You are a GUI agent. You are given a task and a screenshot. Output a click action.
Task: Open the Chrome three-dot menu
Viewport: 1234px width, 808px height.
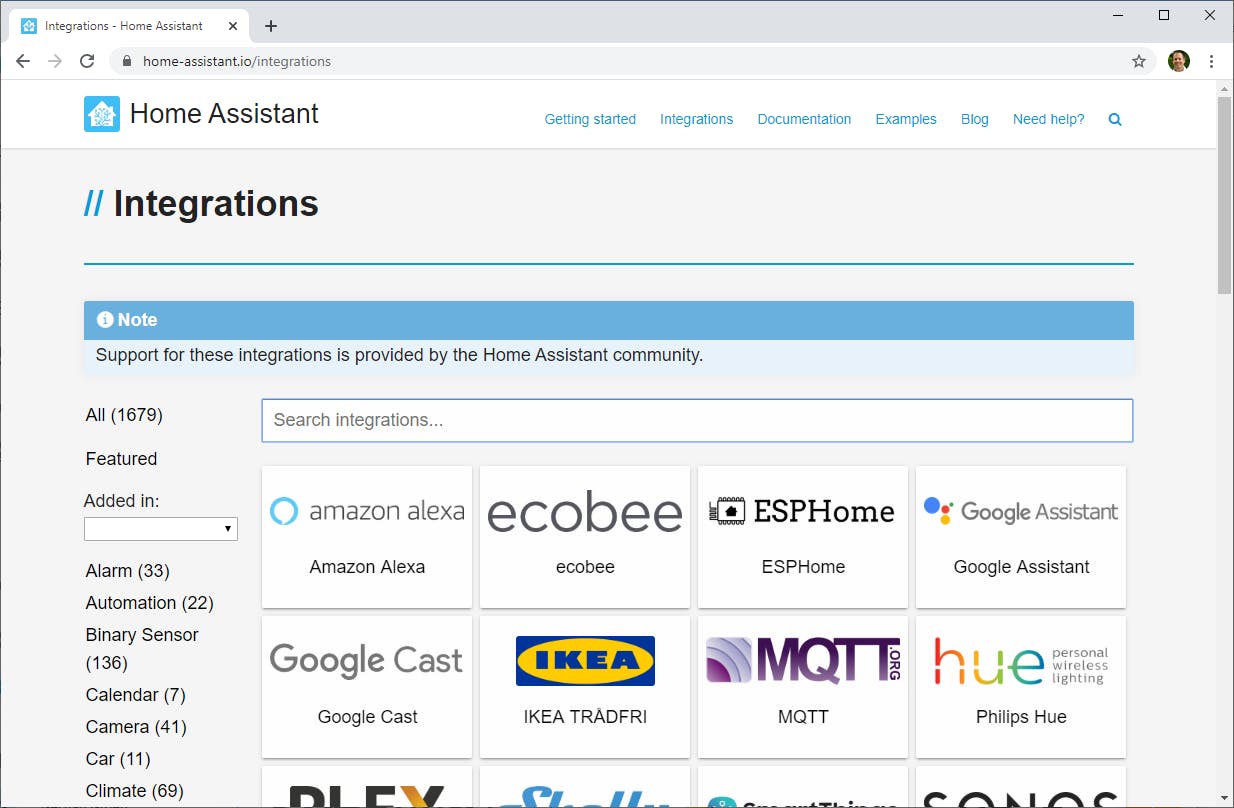pos(1211,61)
